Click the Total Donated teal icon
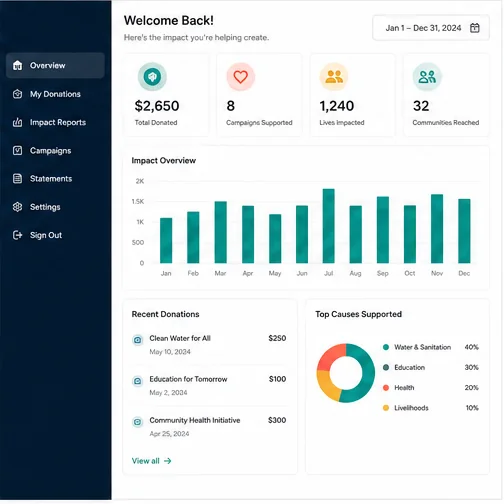This screenshot has height=504, width=504. click(x=152, y=77)
